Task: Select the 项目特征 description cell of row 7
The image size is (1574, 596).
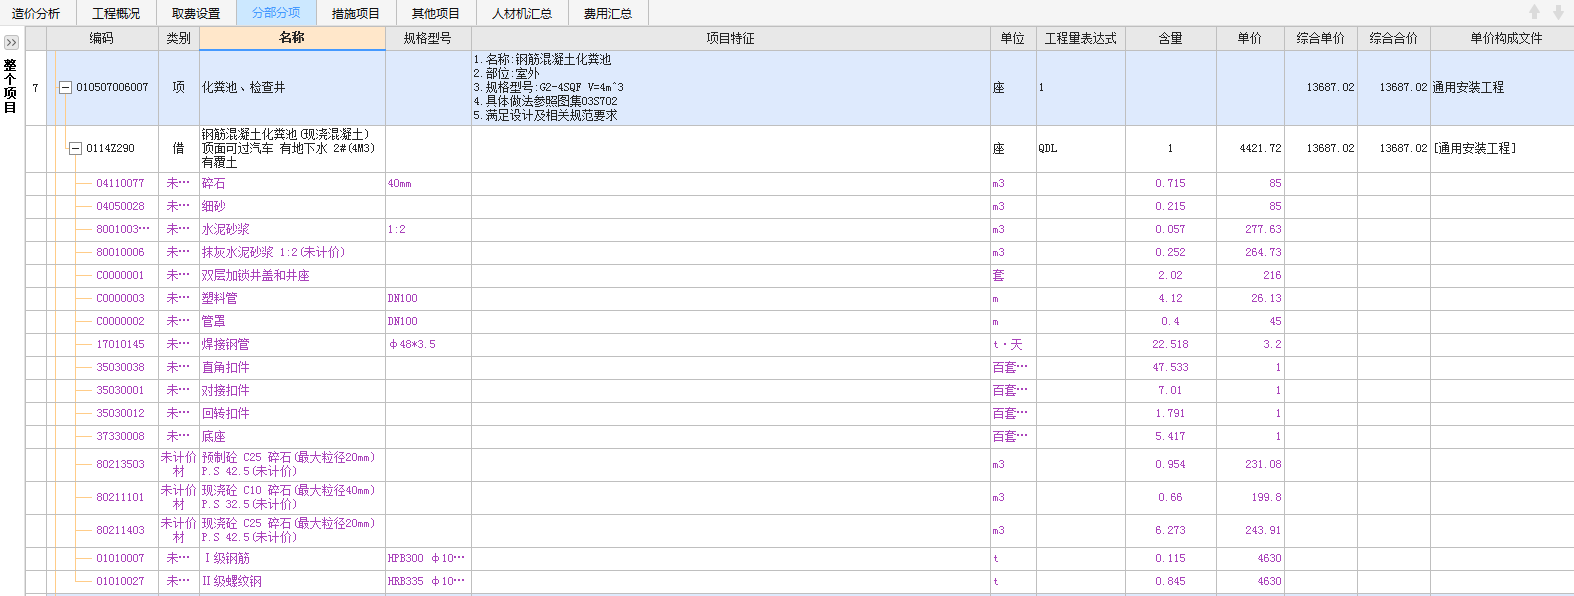Action: [x=730, y=88]
